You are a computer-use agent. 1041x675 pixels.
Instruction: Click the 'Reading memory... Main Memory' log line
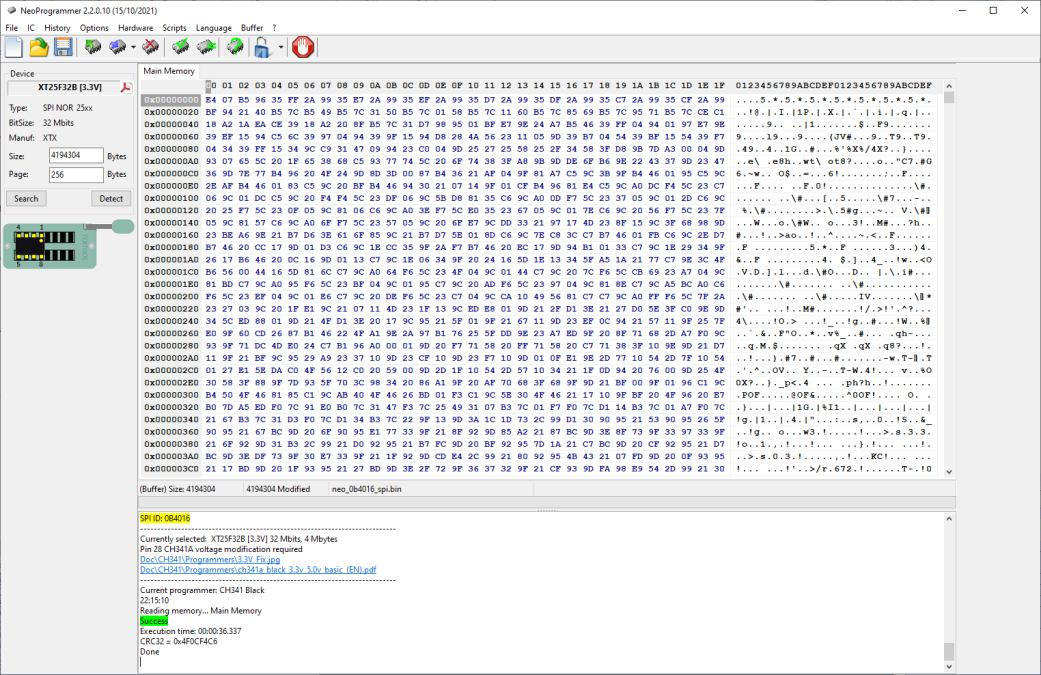(200, 611)
